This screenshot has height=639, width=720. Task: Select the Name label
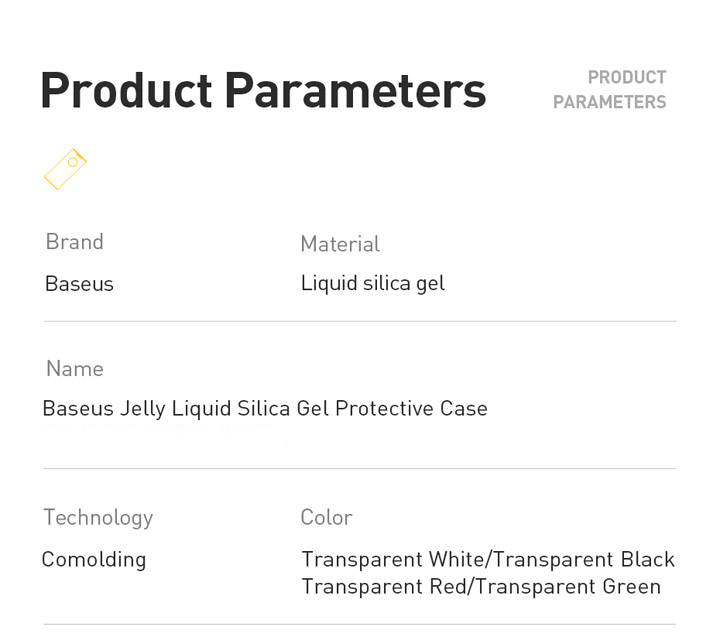point(75,369)
